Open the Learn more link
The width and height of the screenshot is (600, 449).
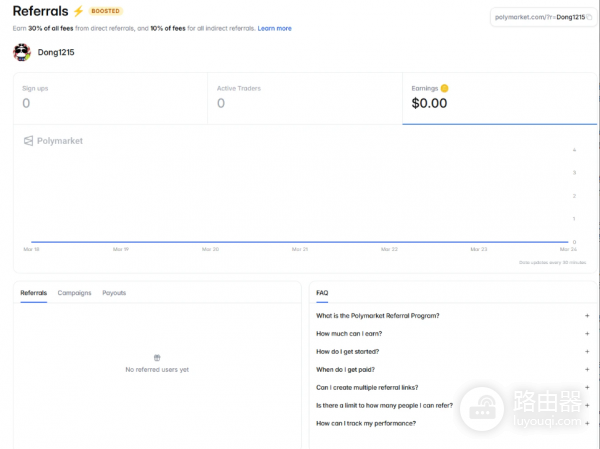pos(274,28)
